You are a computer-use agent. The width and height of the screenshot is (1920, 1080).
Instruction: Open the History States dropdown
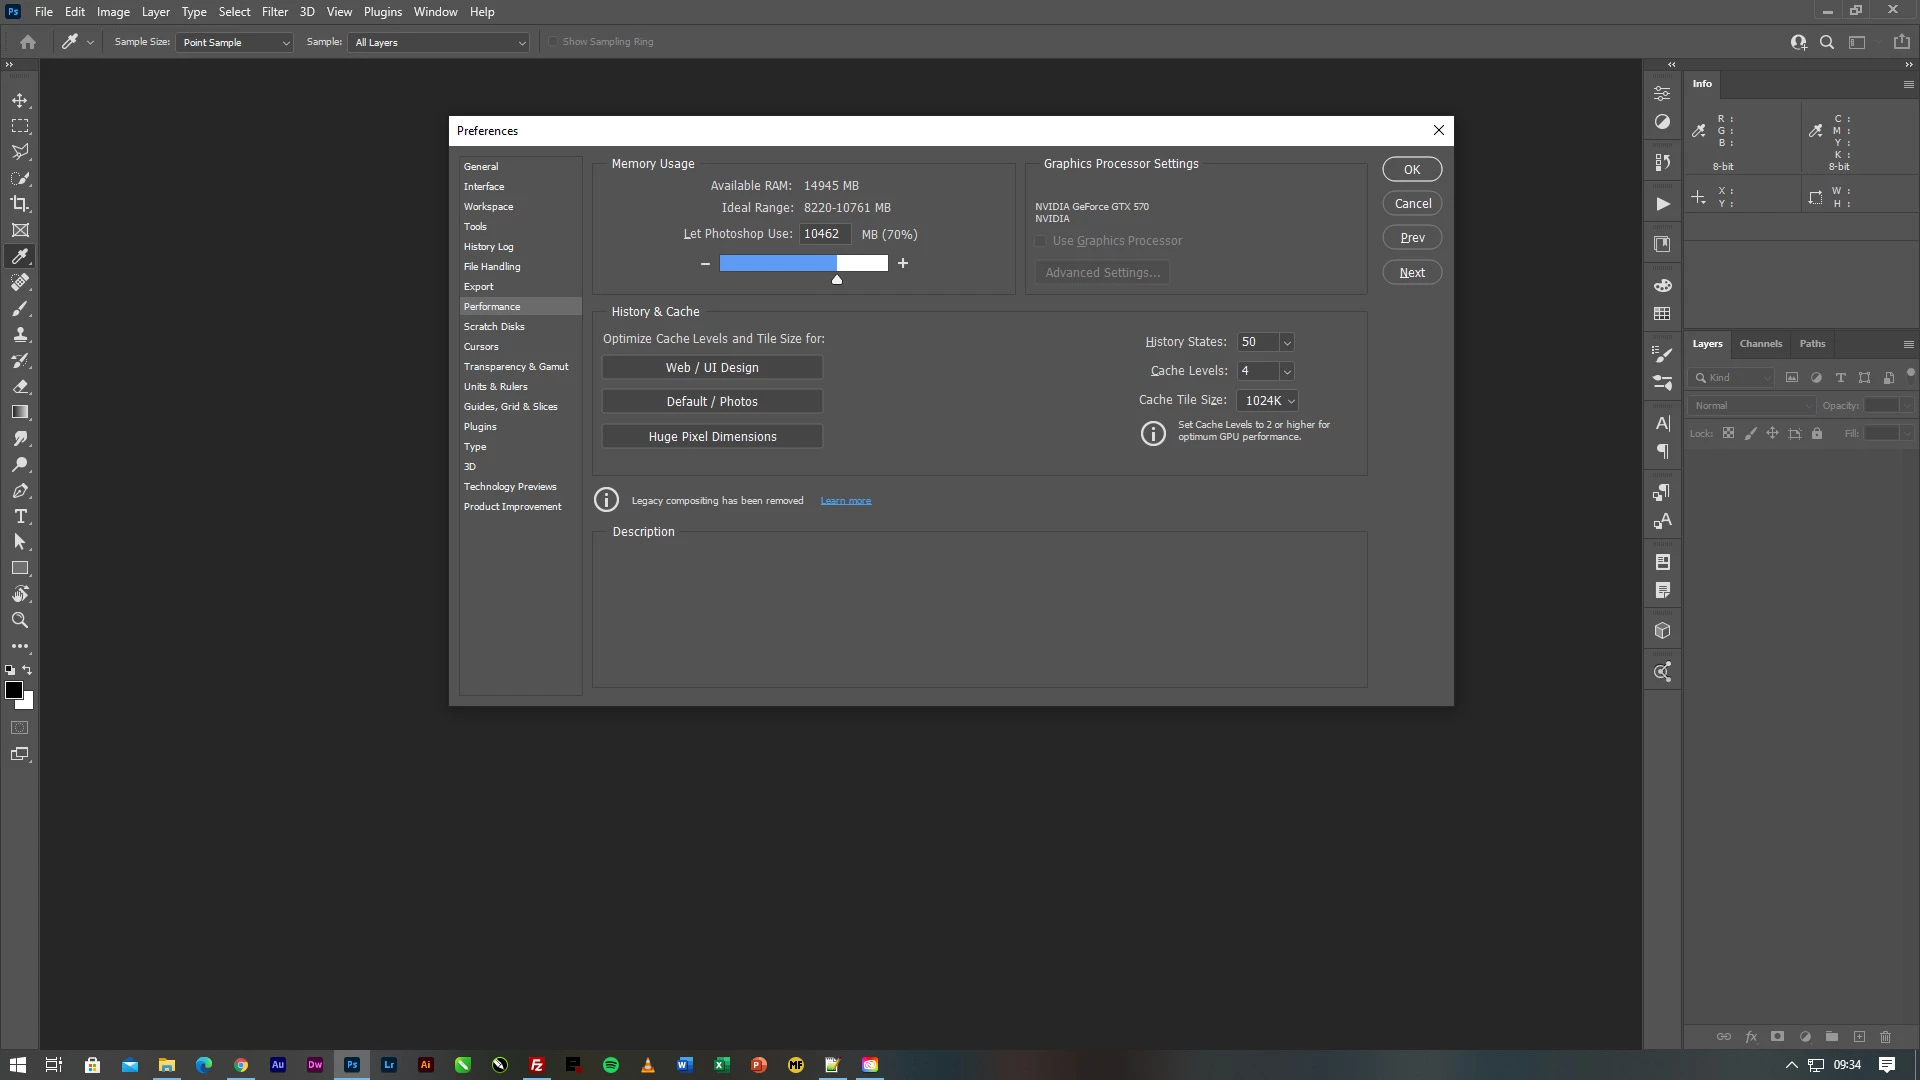point(1287,343)
